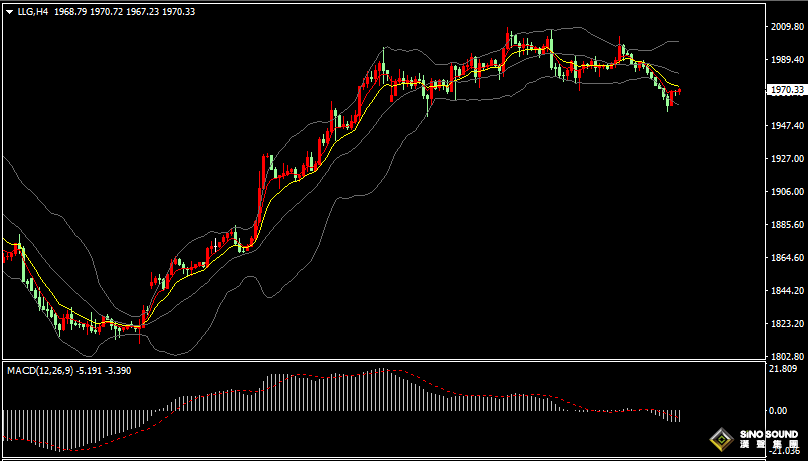
Task: Click the MACD 21.809 scale label
Action: (783, 369)
